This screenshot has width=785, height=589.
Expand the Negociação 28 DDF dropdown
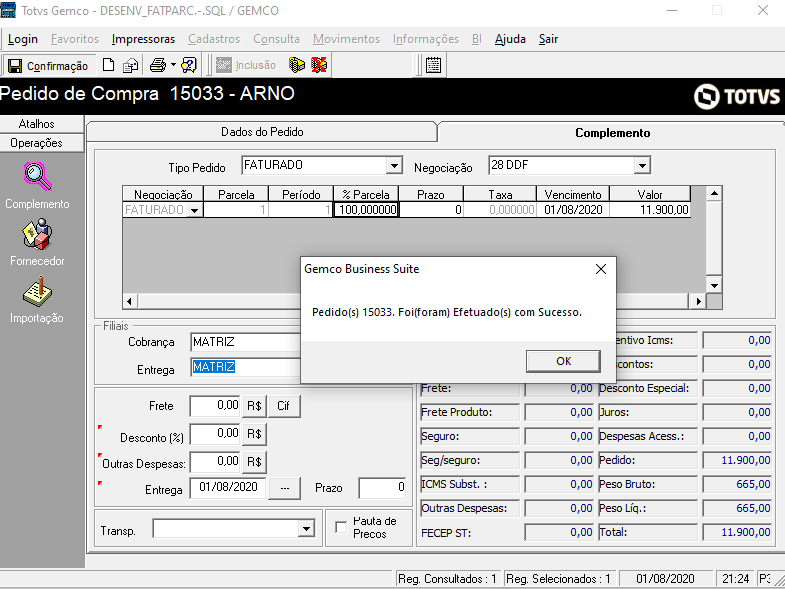tap(642, 165)
